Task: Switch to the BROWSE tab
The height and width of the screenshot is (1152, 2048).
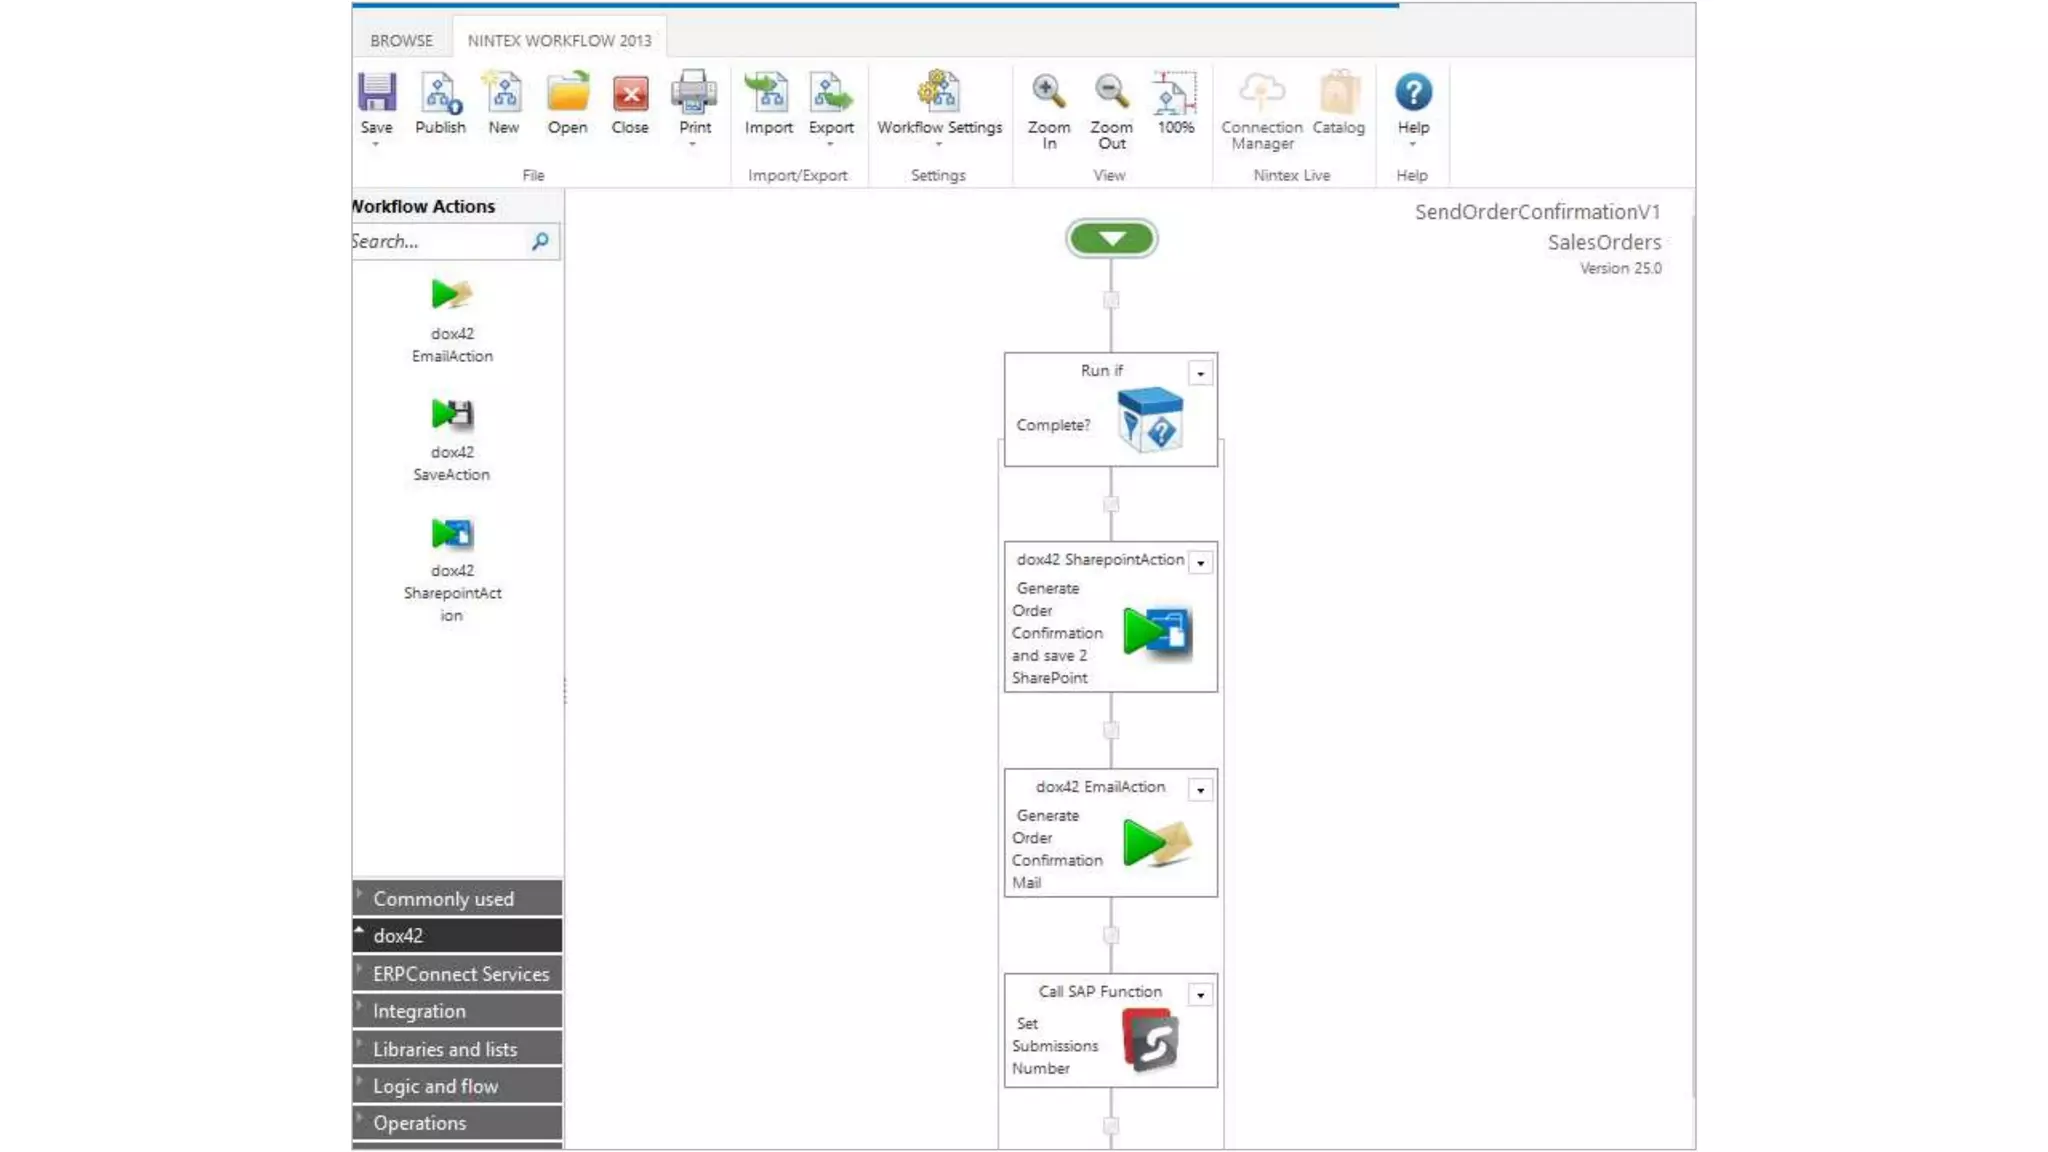Action: 401,40
